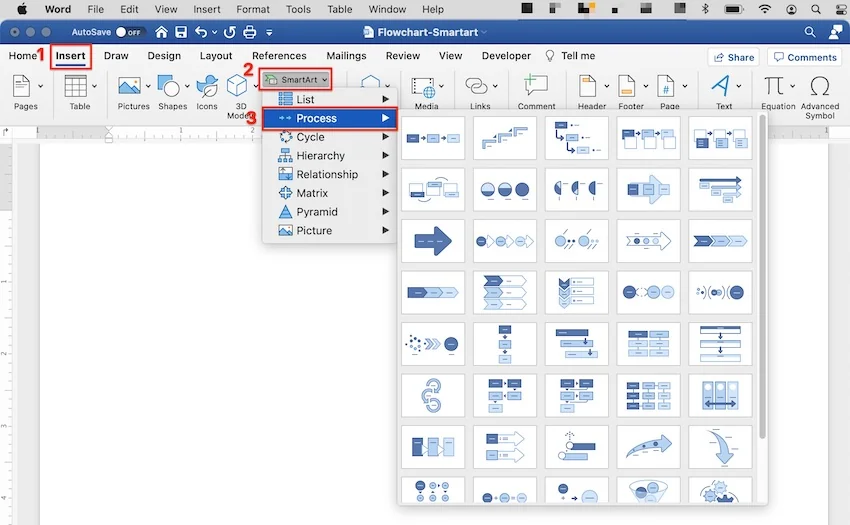This screenshot has width=850, height=525.
Task: Select the Hierarchy SmartArt category
Action: pyautogui.click(x=330, y=156)
